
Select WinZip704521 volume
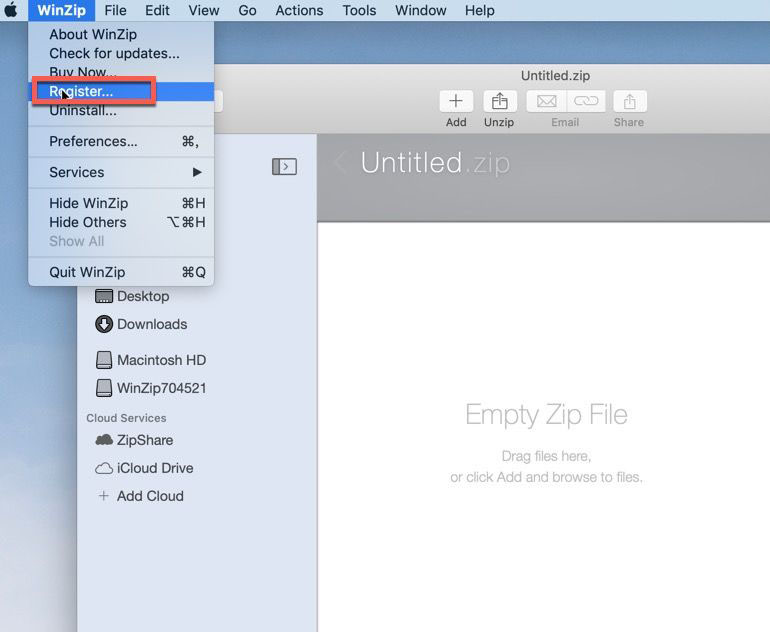coord(150,388)
